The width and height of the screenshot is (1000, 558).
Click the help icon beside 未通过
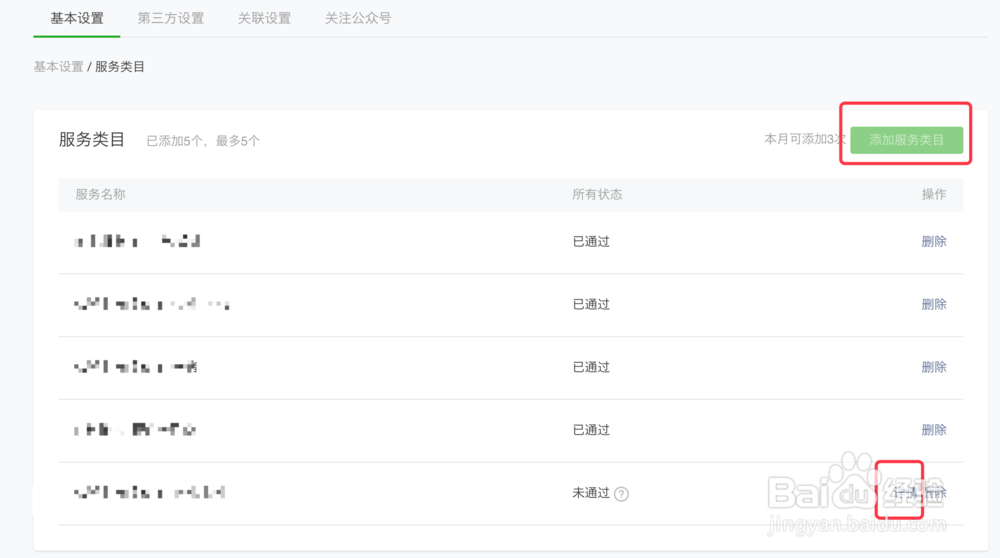pos(621,493)
